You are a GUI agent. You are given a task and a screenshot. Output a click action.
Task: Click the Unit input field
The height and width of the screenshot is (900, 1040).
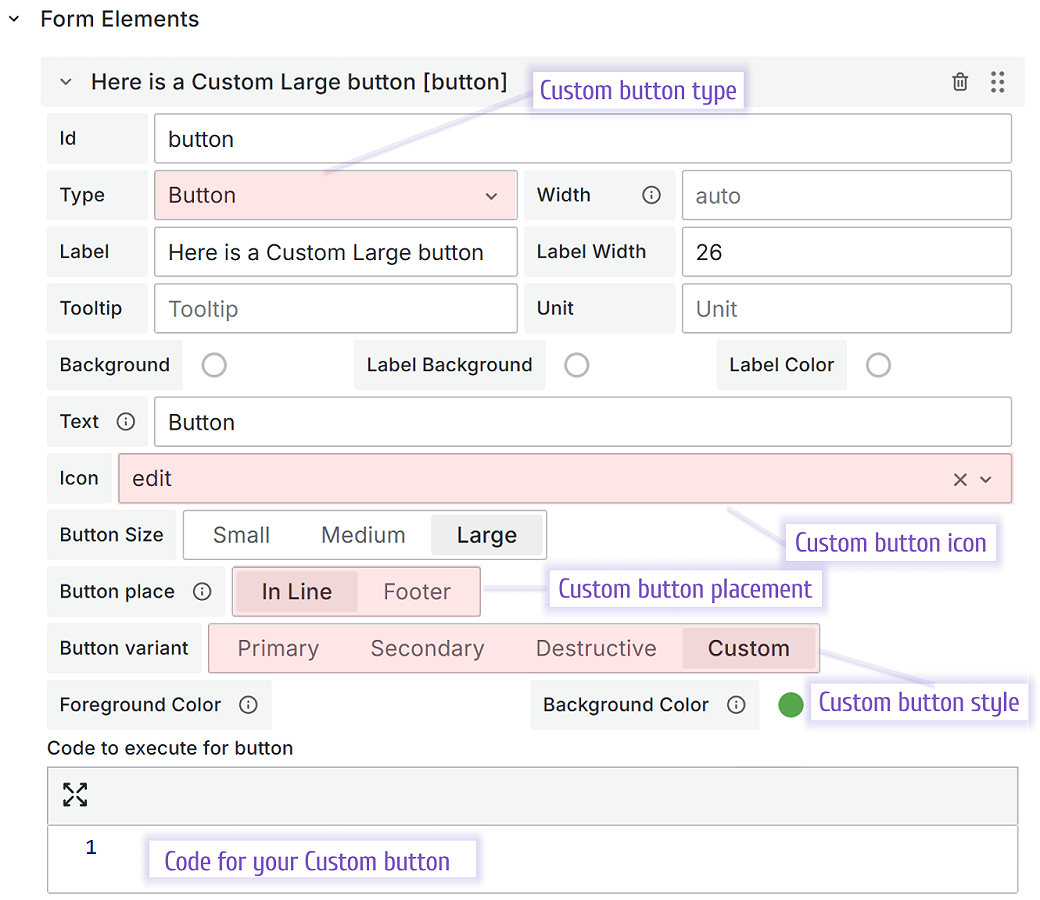click(847, 308)
